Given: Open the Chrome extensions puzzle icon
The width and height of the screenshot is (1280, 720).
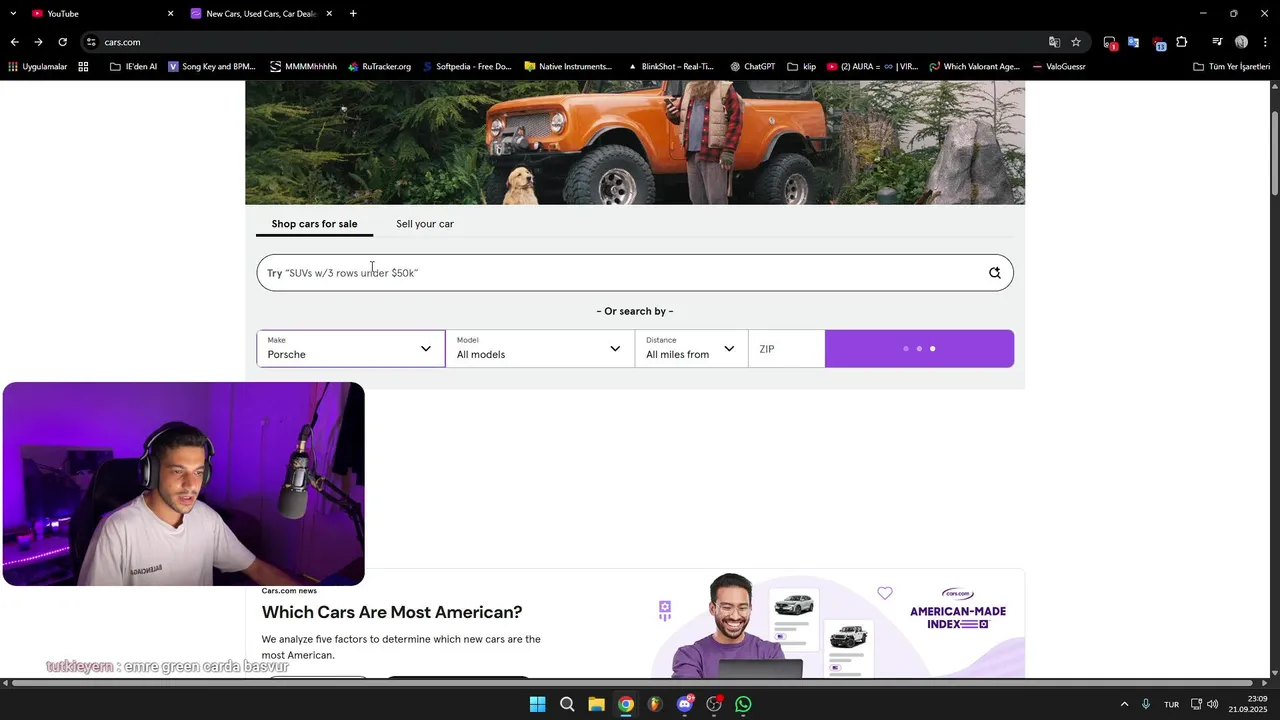Looking at the screenshot, I should (1182, 42).
